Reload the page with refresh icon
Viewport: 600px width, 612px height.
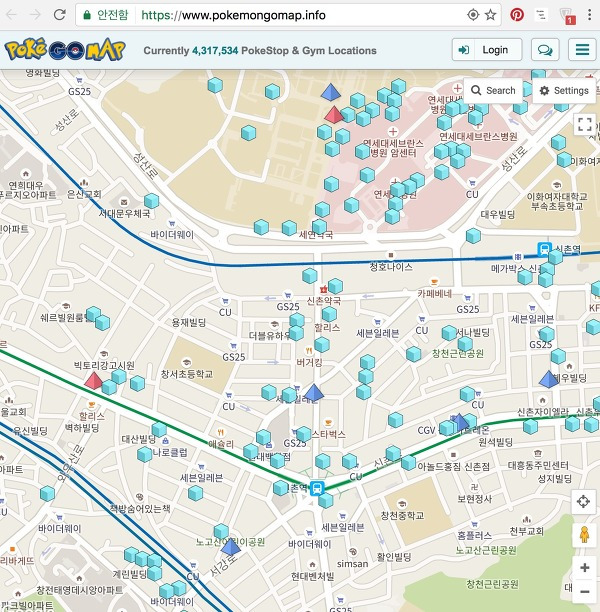click(60, 15)
